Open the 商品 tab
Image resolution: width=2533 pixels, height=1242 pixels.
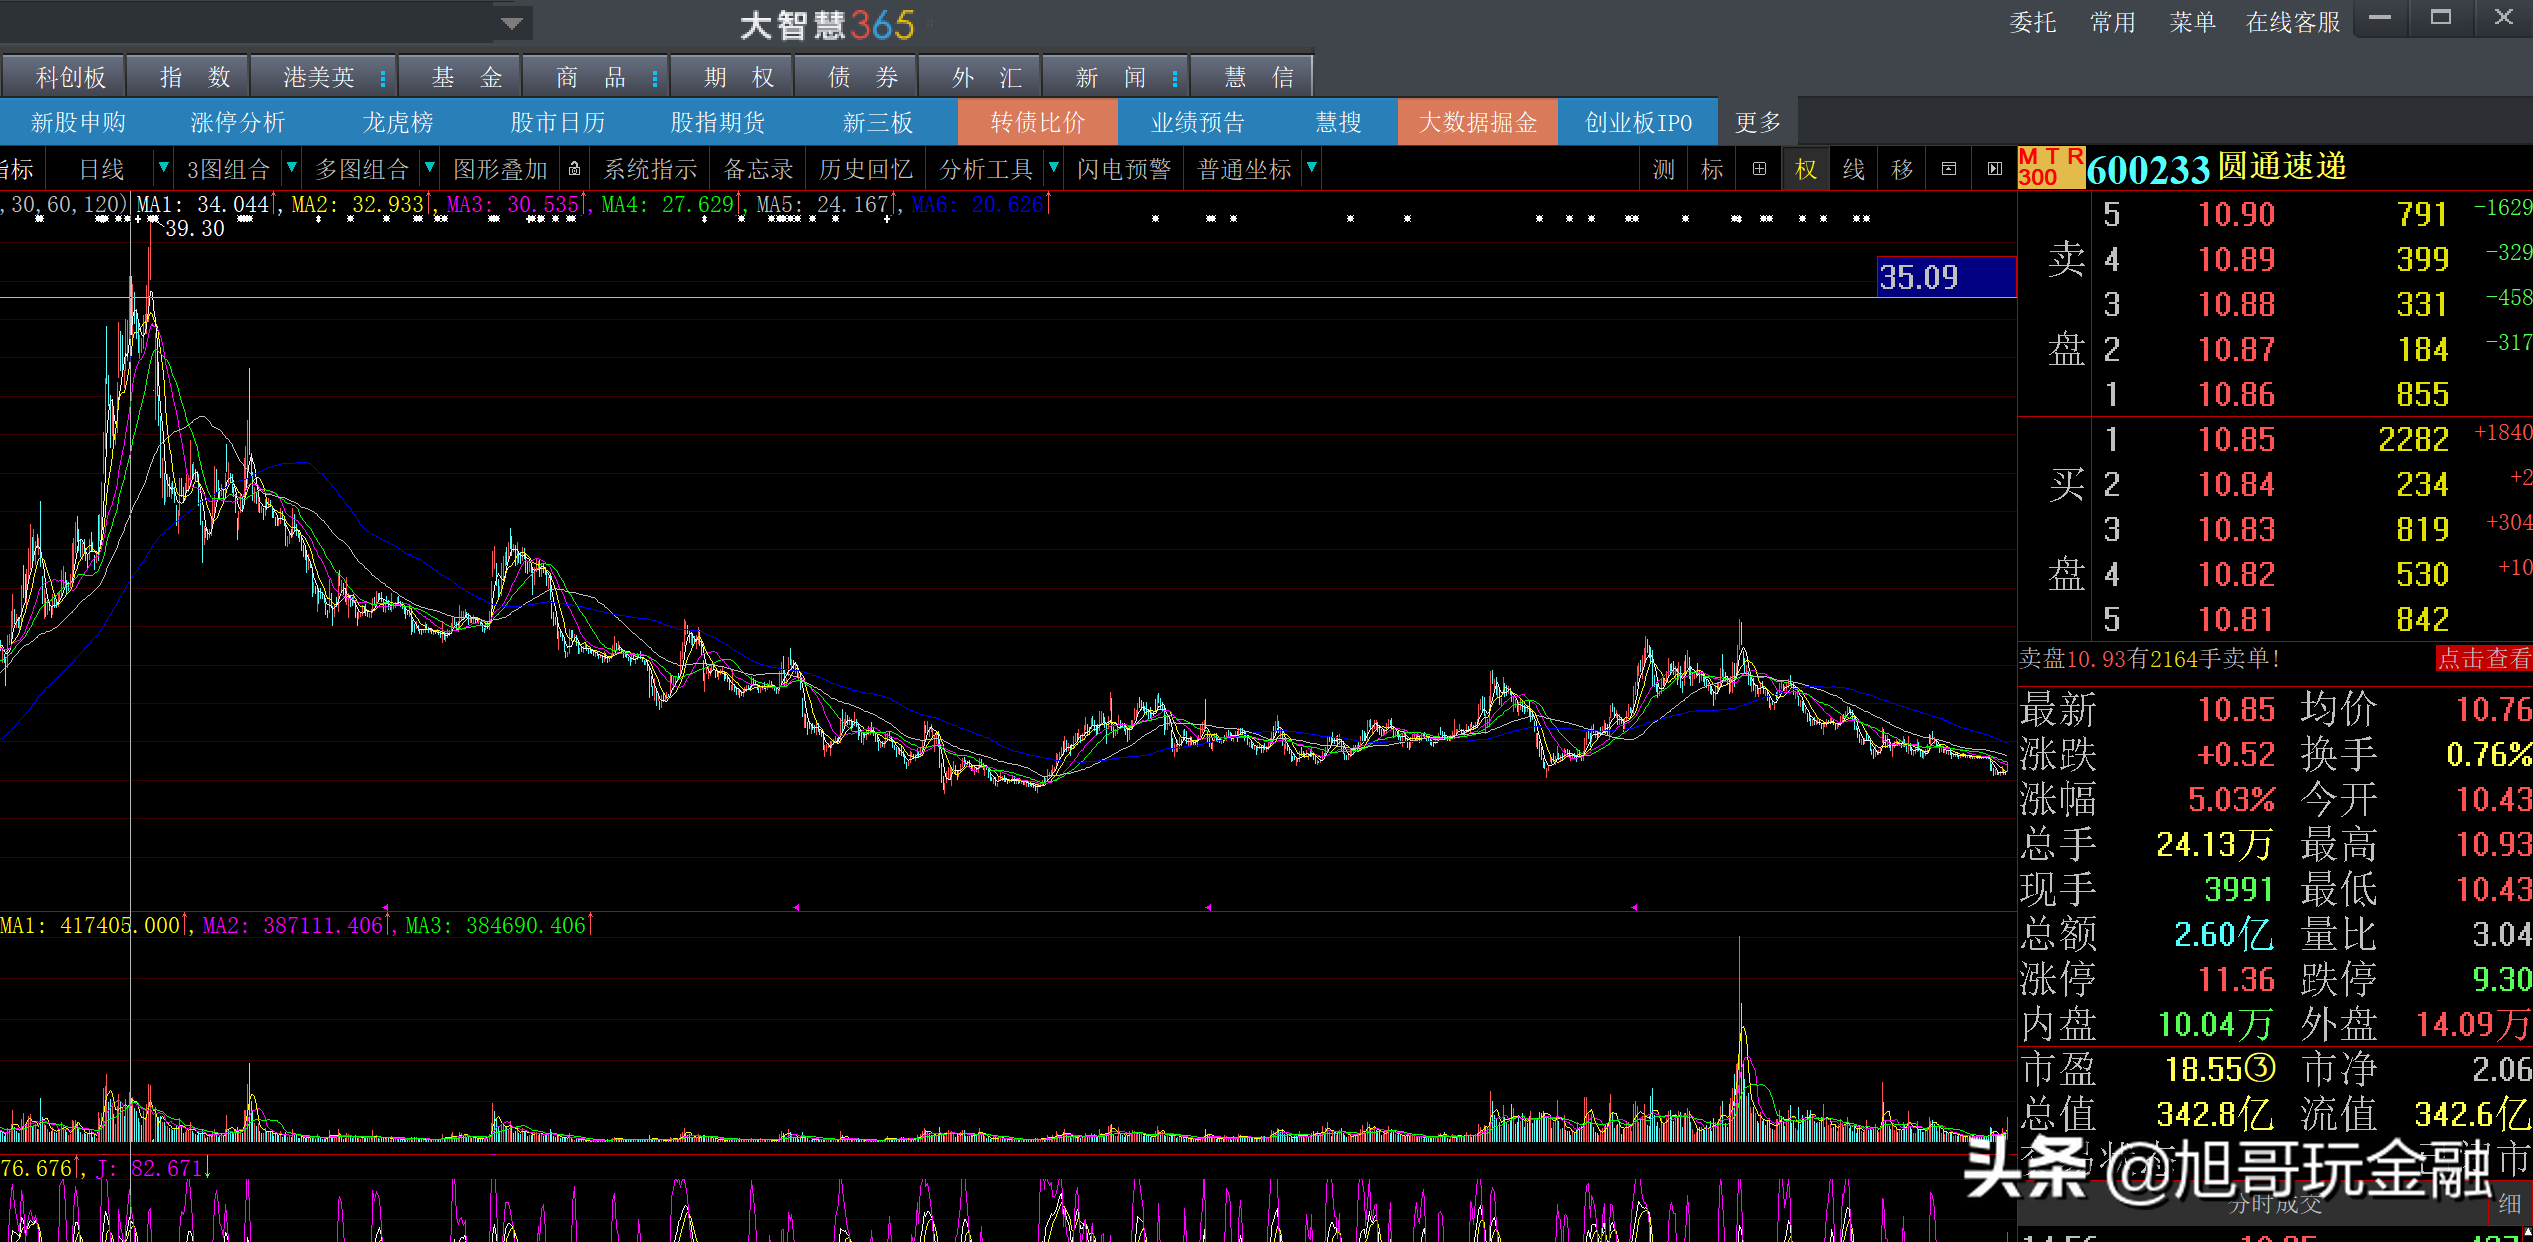pyautogui.click(x=590, y=77)
